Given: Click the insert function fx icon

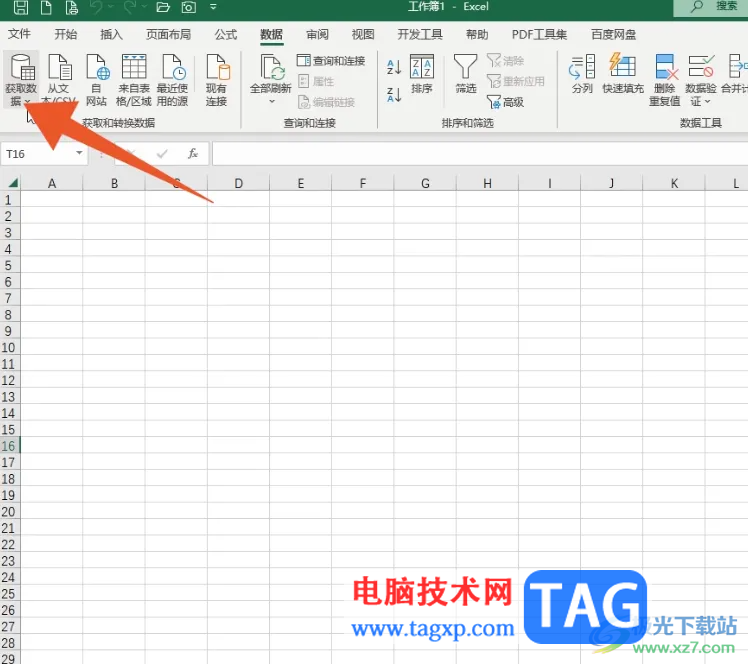Looking at the screenshot, I should tap(193, 153).
